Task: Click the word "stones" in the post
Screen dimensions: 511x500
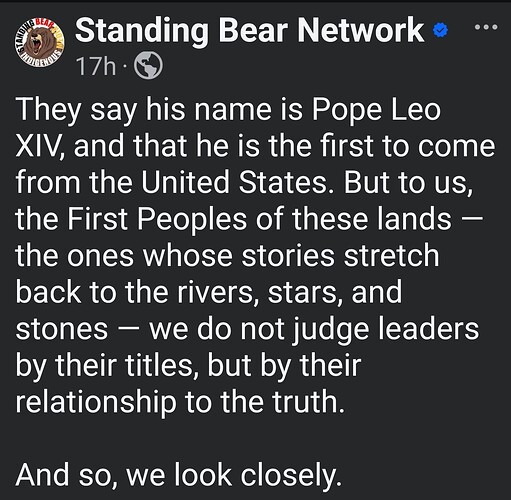Action: [62, 329]
